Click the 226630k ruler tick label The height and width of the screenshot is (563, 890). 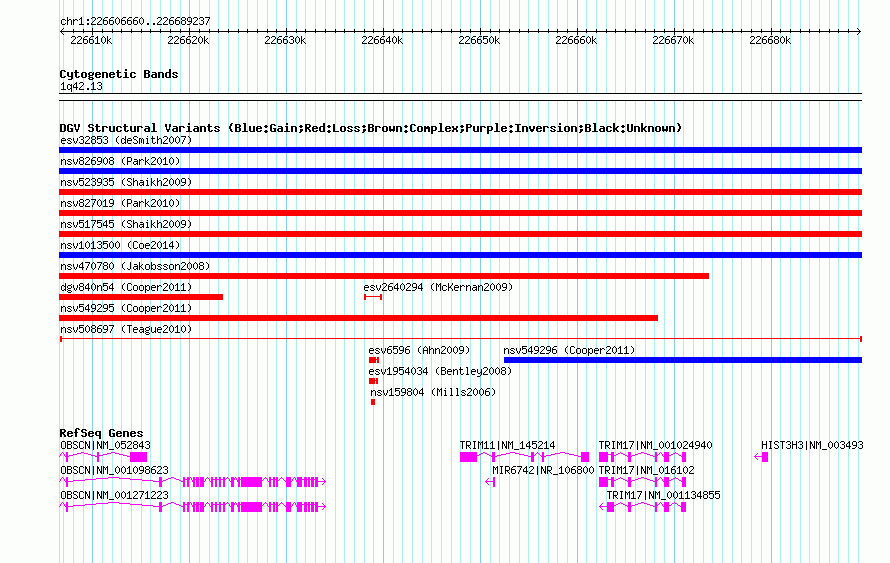pyautogui.click(x=286, y=40)
